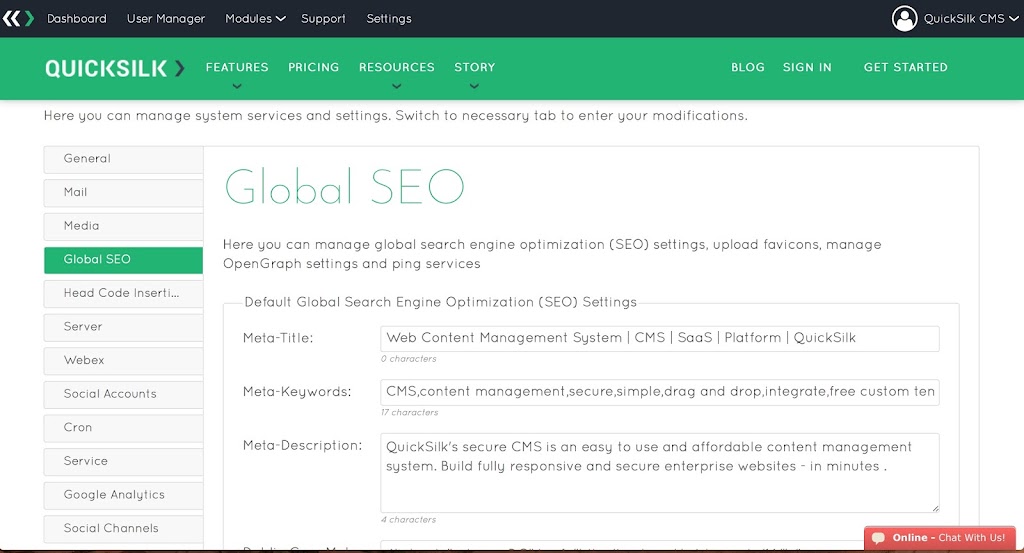Click the '0 characters' counter text
Viewport: 1024px width, 553px height.
pos(409,359)
